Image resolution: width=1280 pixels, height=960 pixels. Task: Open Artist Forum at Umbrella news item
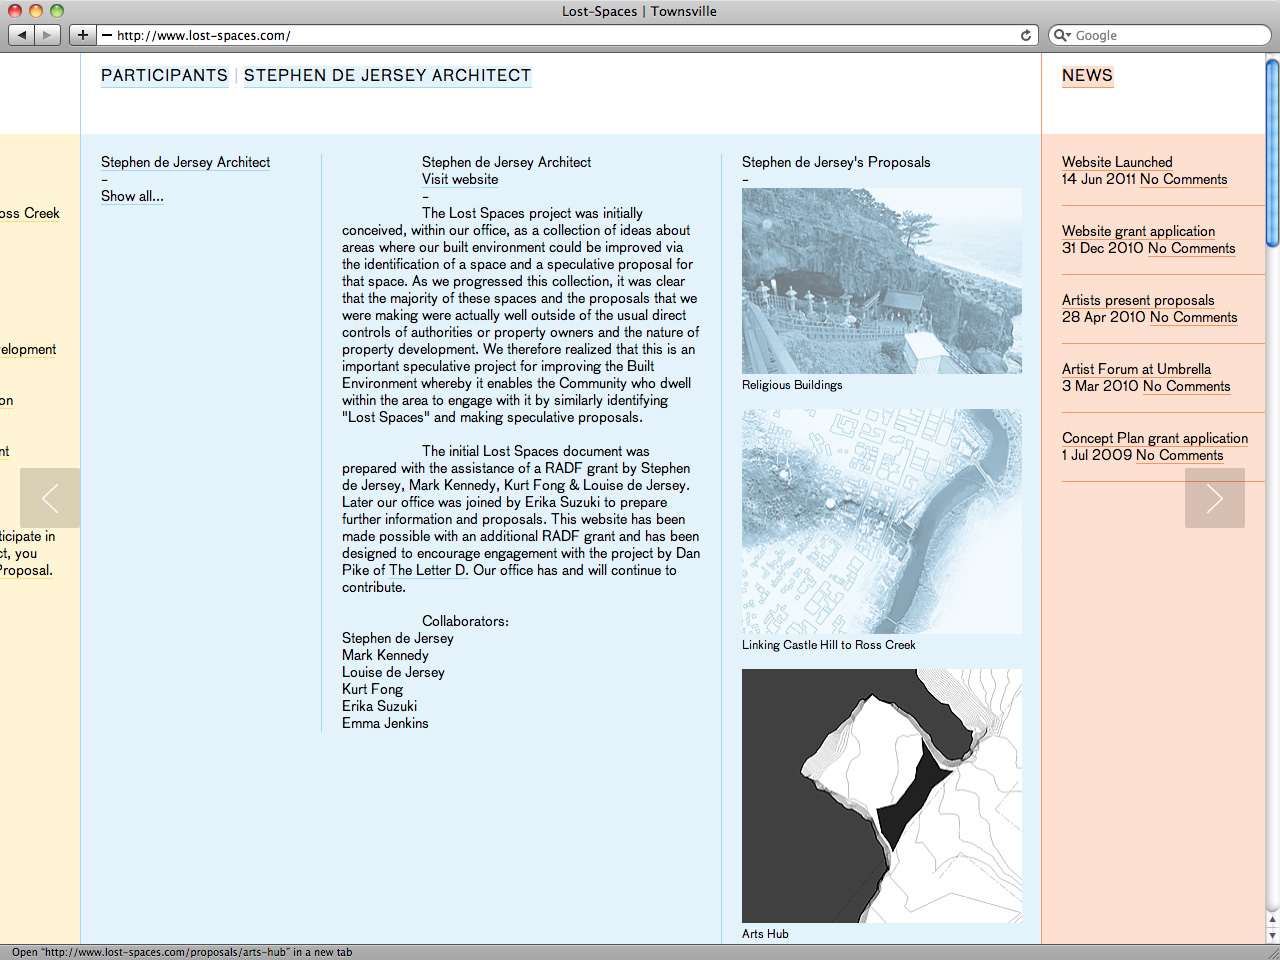tap(1136, 369)
